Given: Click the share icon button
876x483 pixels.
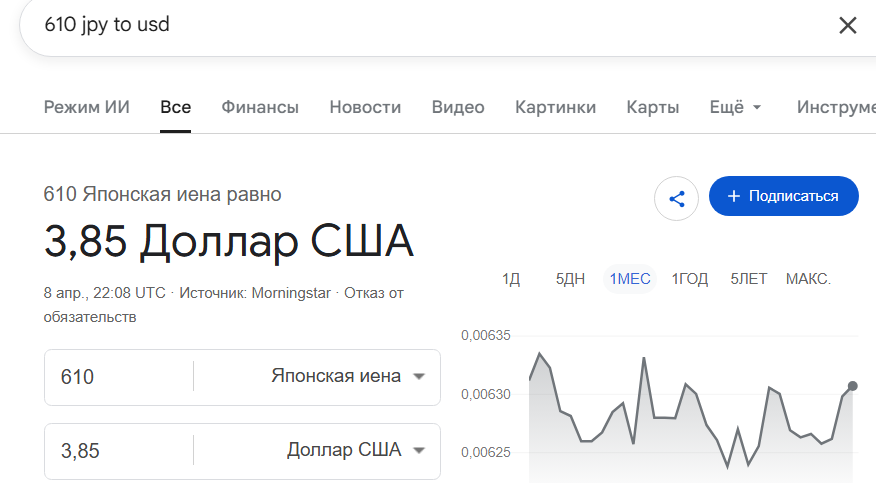Looking at the screenshot, I should click(677, 199).
